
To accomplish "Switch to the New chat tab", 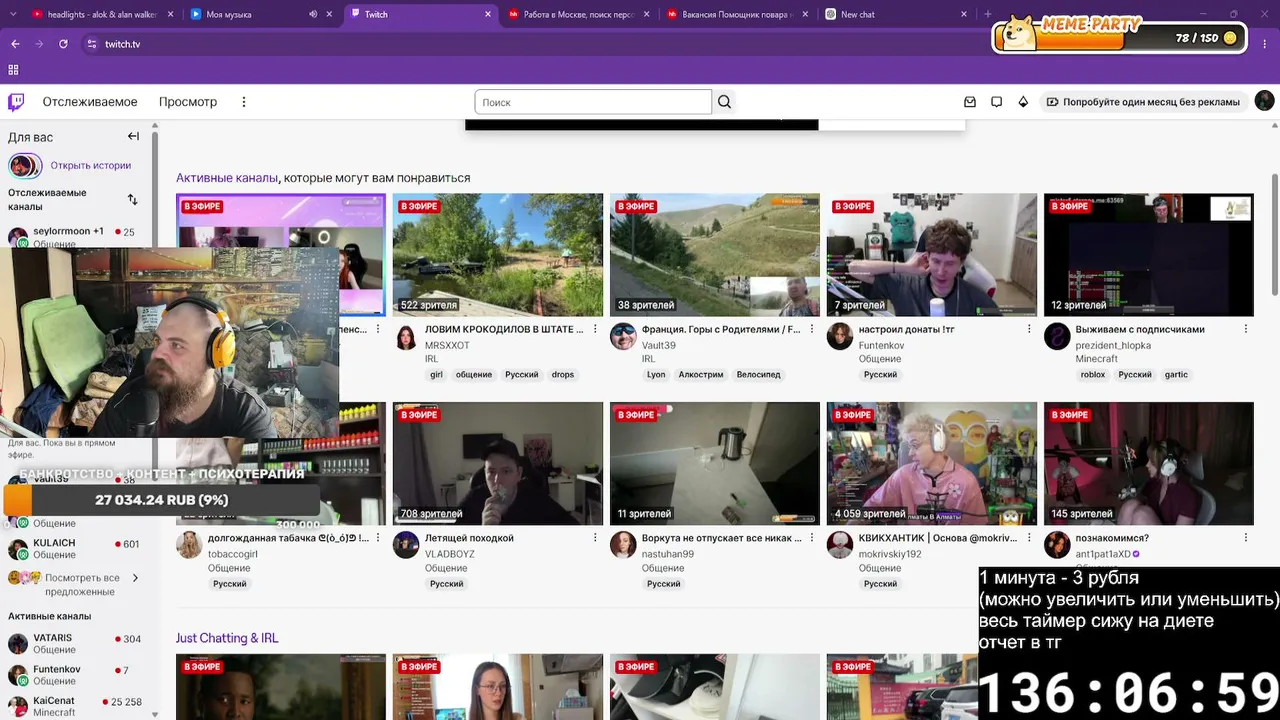I will [896, 14].
